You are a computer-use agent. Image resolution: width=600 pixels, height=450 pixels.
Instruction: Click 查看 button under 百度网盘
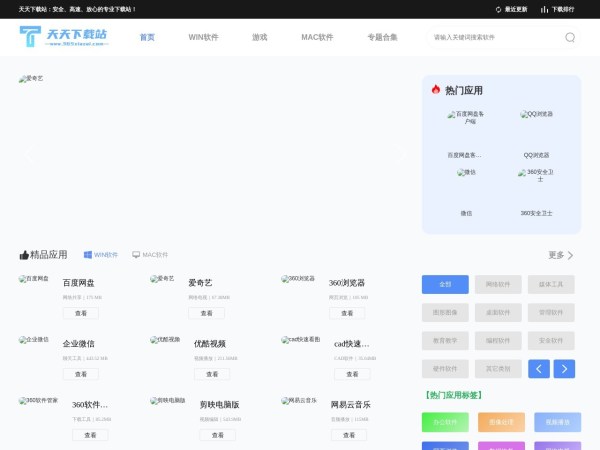pos(81,313)
